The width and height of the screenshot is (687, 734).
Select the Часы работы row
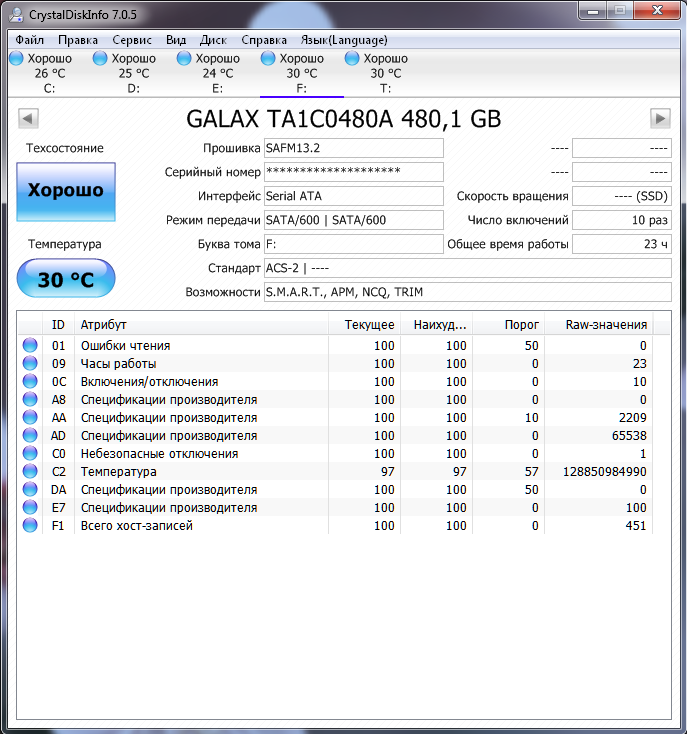tap(335, 363)
